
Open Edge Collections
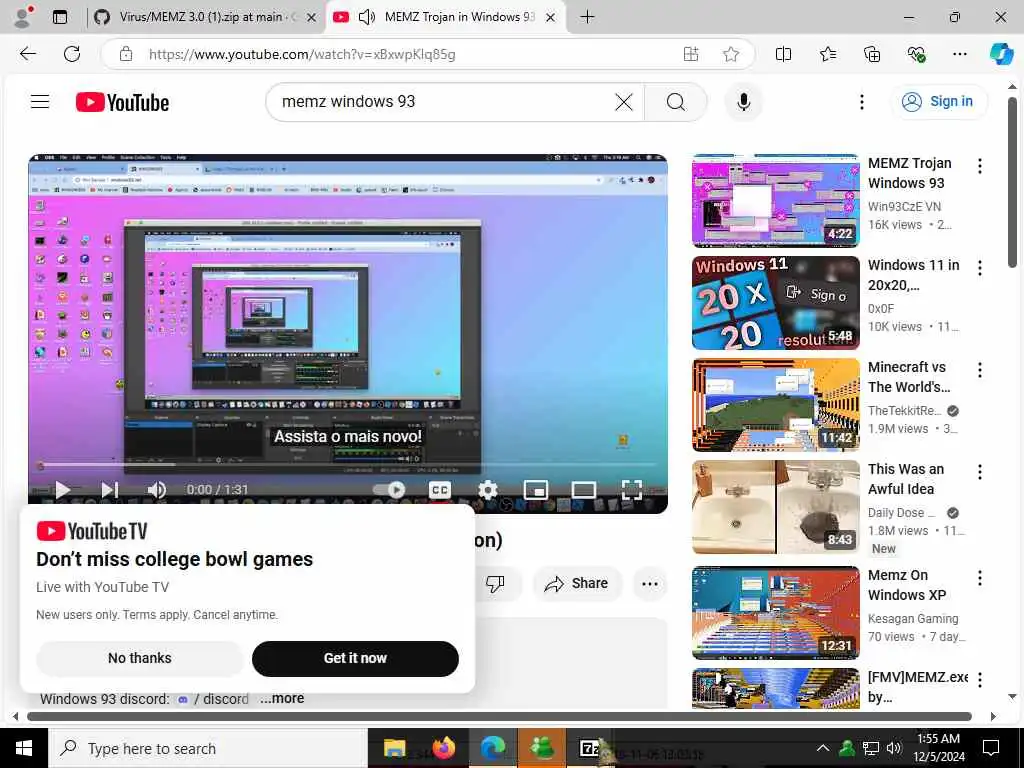tap(872, 54)
